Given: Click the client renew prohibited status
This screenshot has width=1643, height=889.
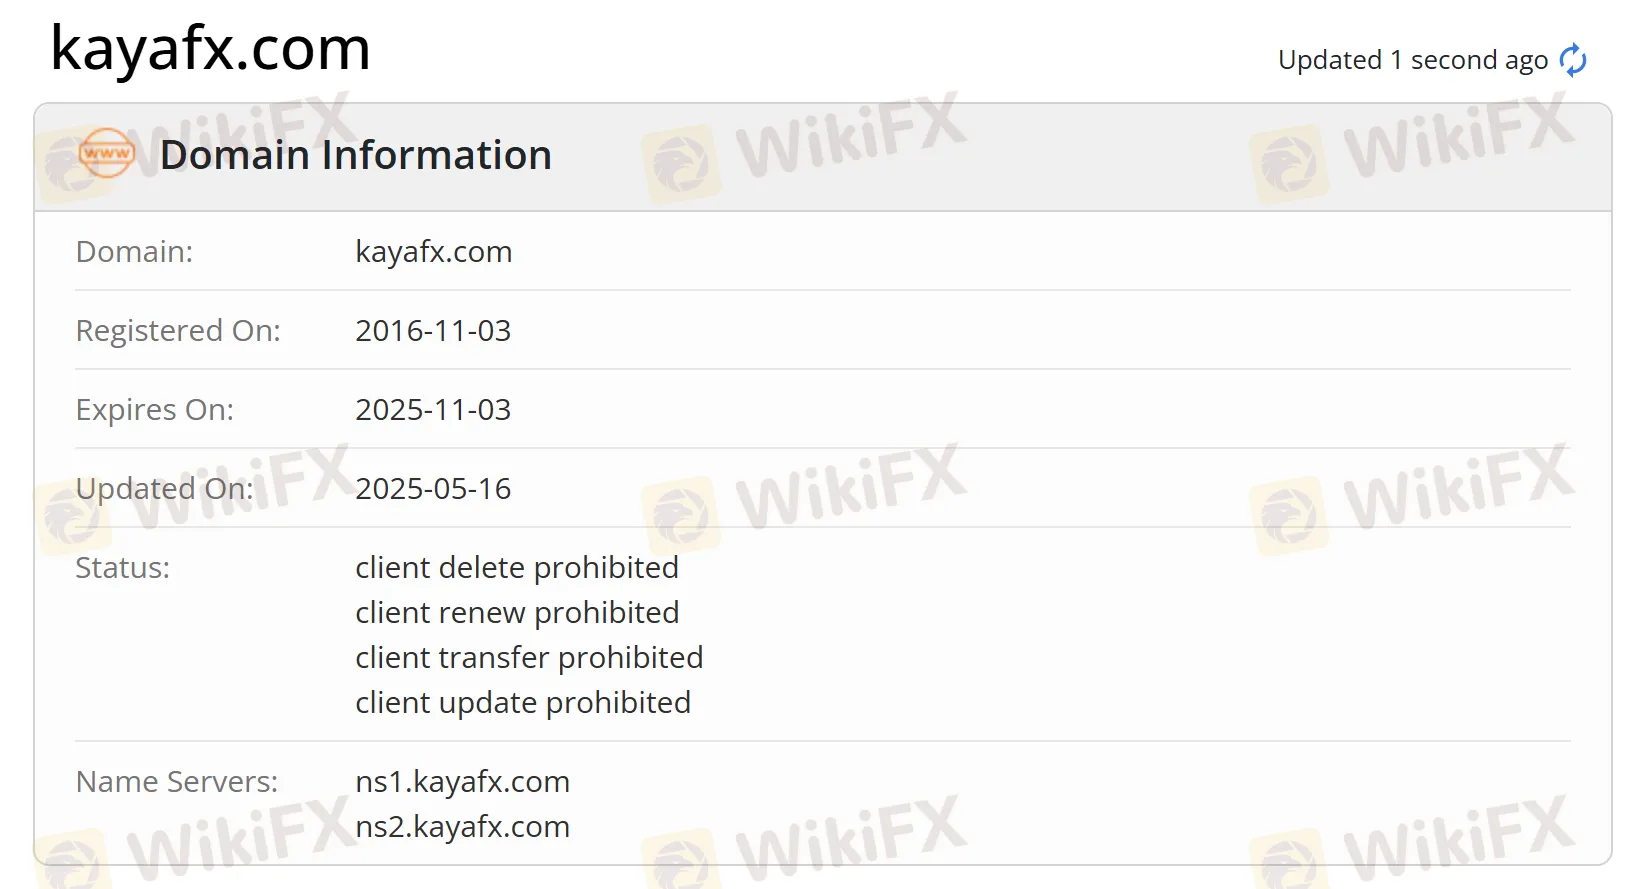Looking at the screenshot, I should point(517,612).
